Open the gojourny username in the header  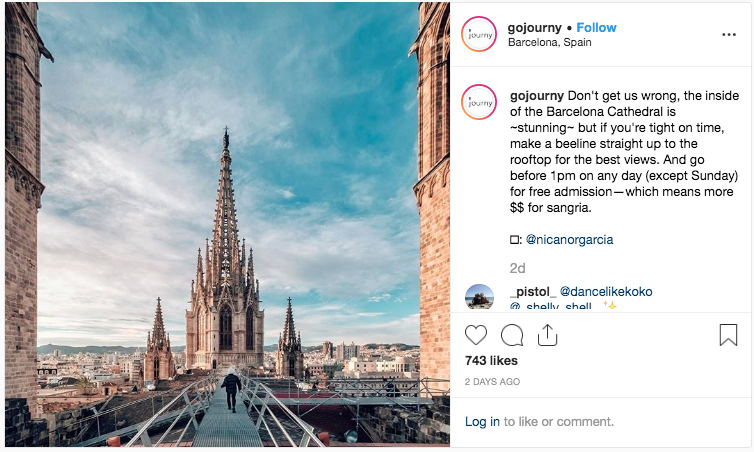(x=535, y=27)
